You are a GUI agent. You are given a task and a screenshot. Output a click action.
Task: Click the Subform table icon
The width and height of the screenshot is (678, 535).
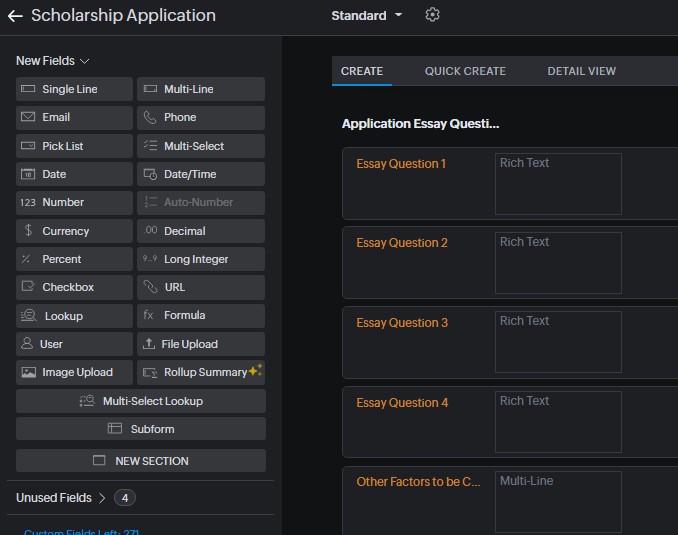[115, 429]
